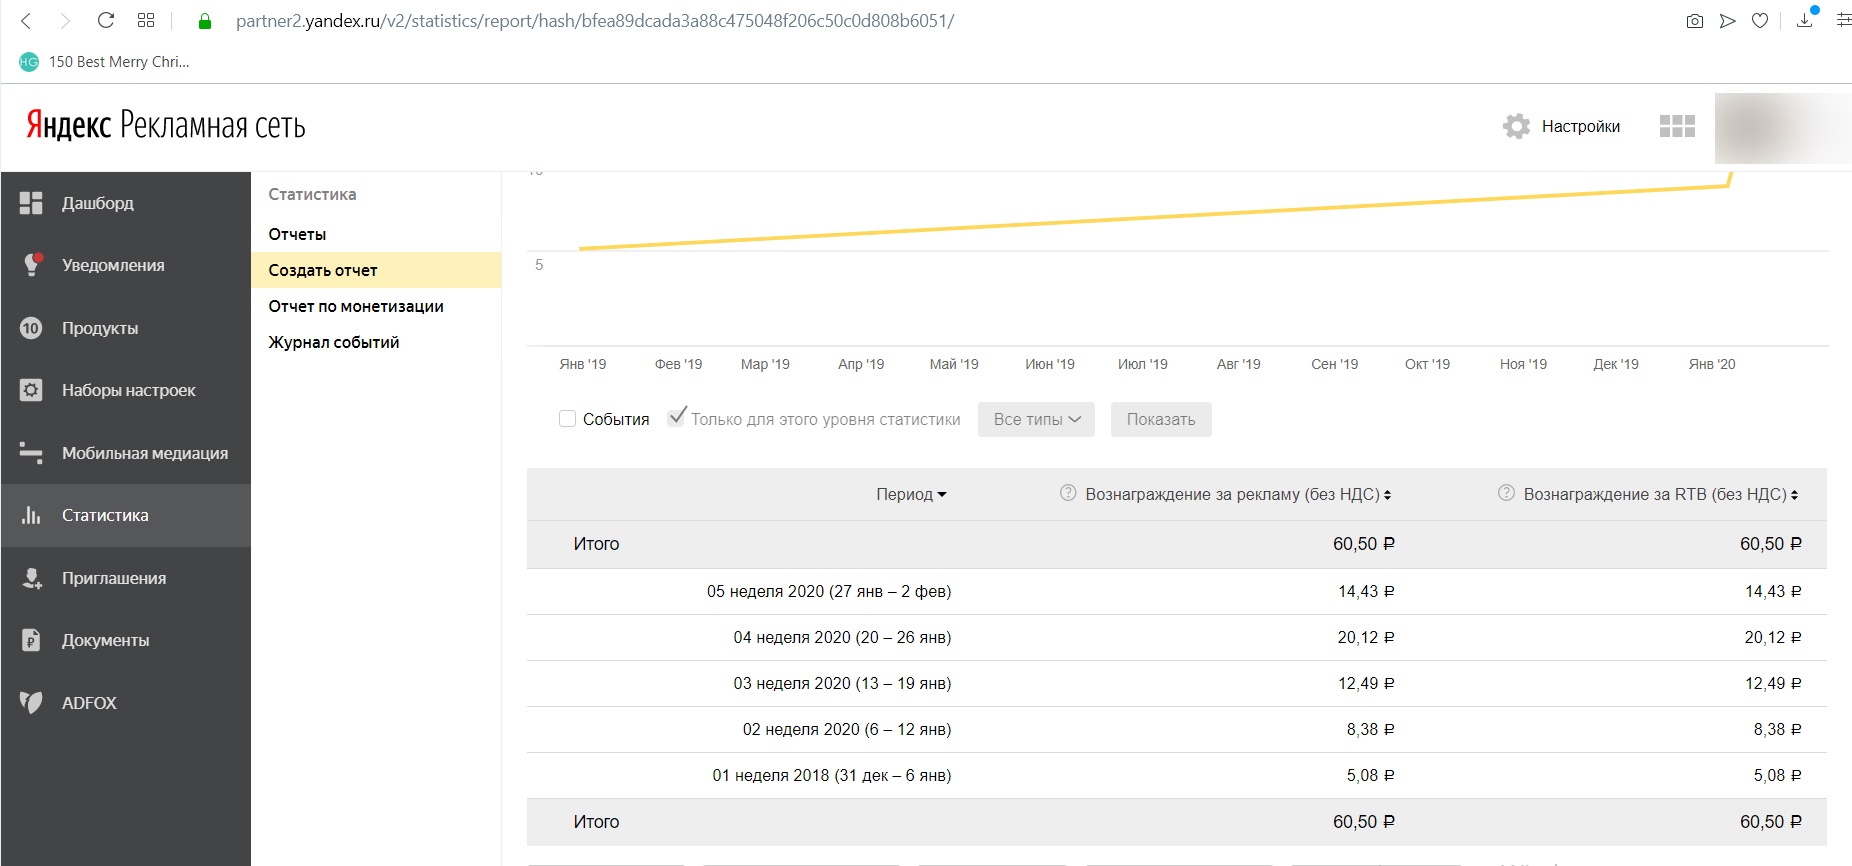The image size is (1852, 866).
Task: Click the top Итого row label
Action: (x=596, y=544)
